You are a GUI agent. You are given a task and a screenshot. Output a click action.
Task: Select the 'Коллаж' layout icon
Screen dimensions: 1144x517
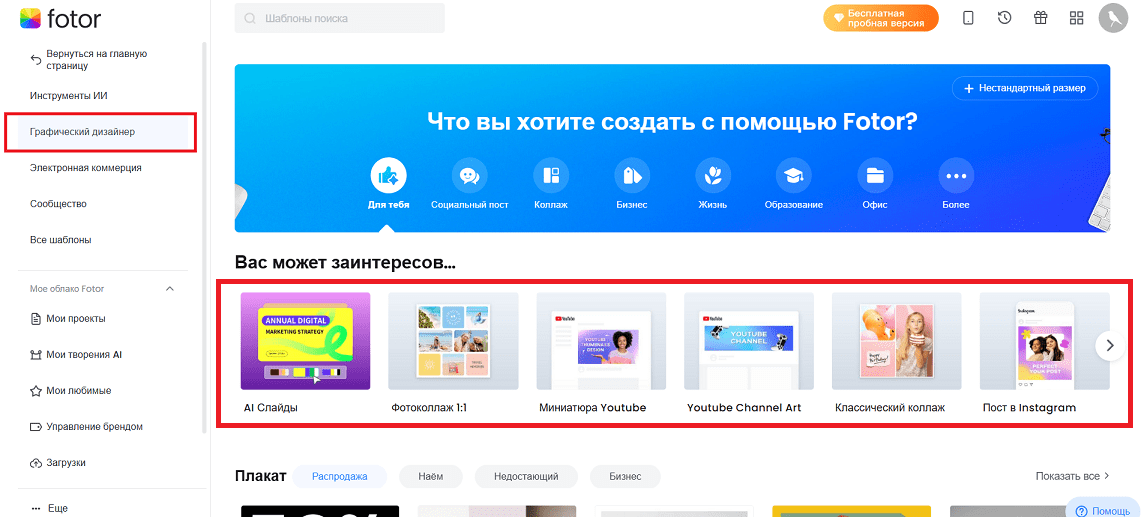click(x=551, y=176)
